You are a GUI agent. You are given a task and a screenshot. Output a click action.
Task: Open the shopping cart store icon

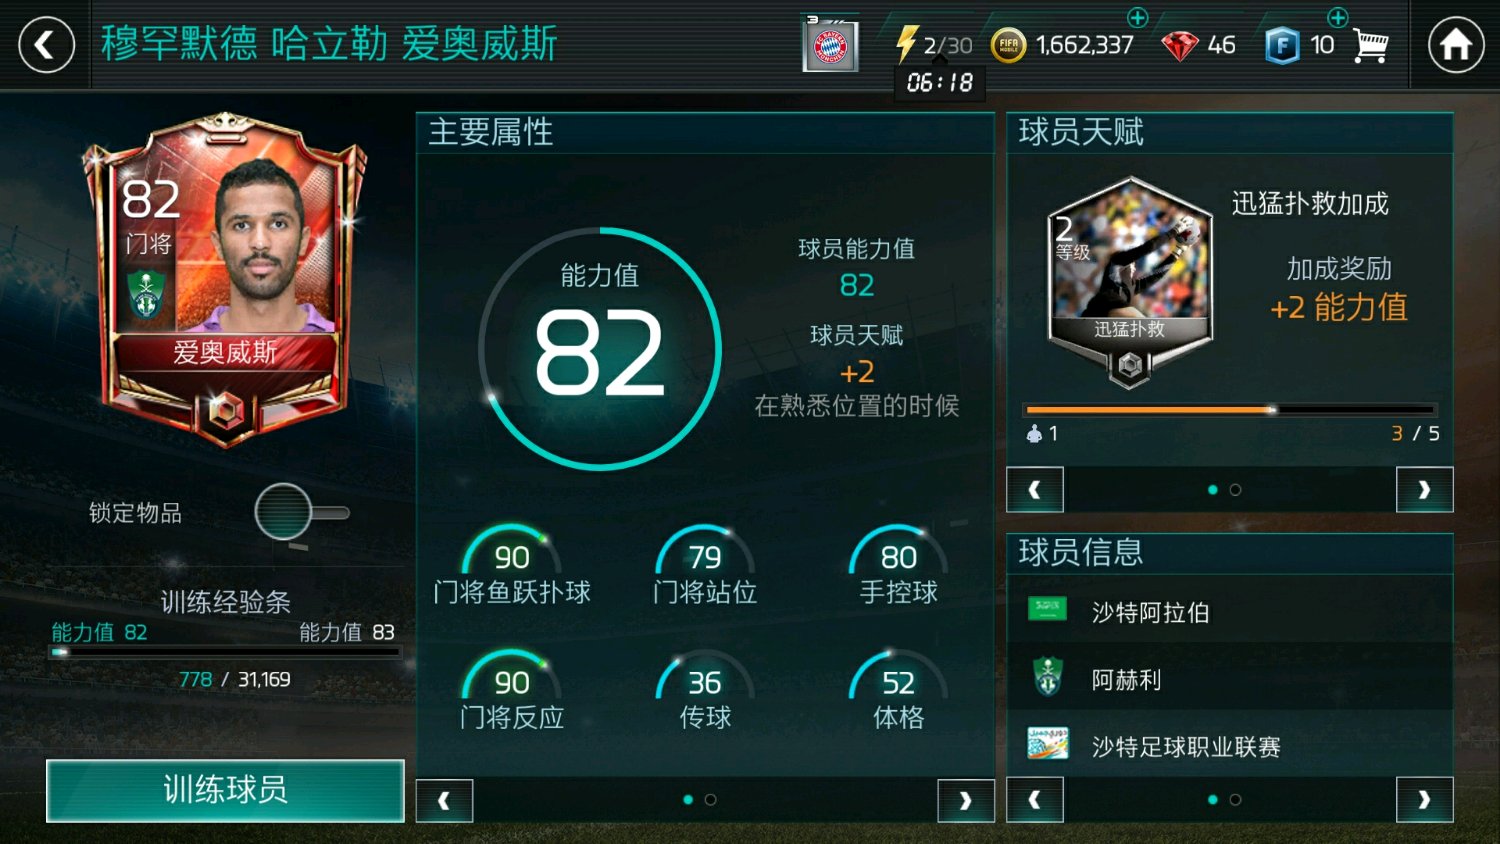point(1370,45)
